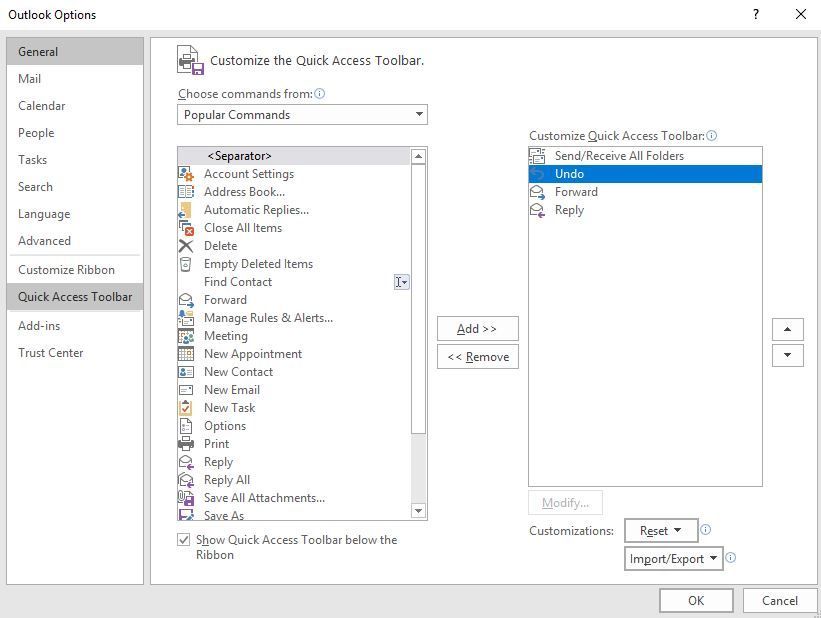821x618 pixels.
Task: Click the Forward icon in the Quick Access Toolbar list
Action: (x=537, y=192)
